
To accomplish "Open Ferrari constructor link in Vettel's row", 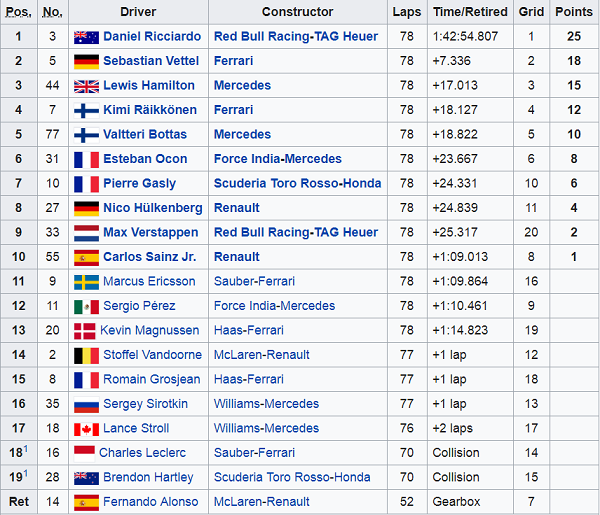I will point(233,61).
